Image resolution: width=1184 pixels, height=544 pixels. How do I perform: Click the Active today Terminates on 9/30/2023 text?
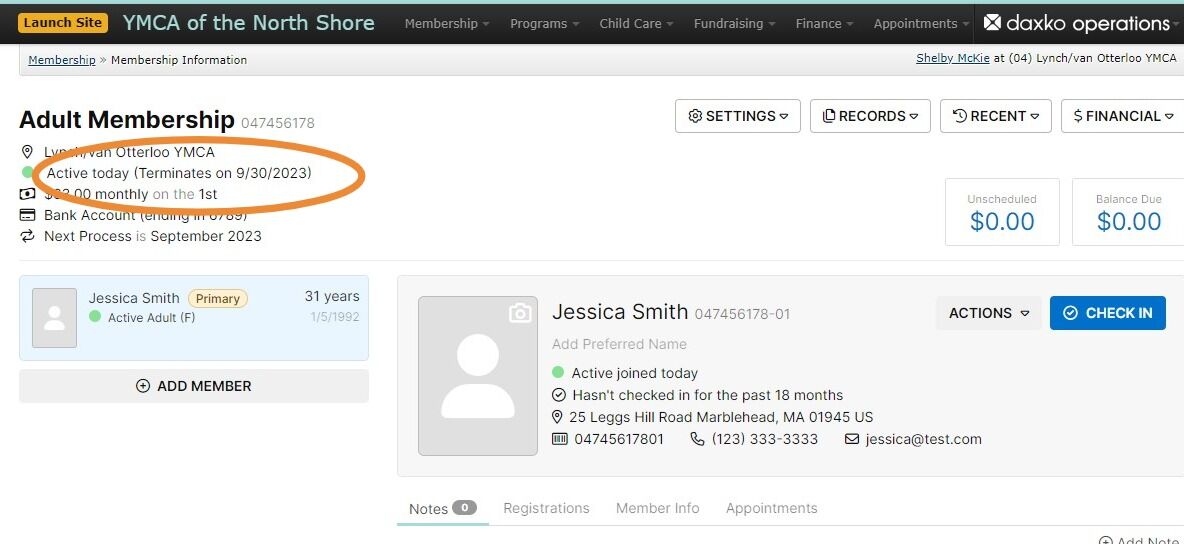[x=179, y=173]
